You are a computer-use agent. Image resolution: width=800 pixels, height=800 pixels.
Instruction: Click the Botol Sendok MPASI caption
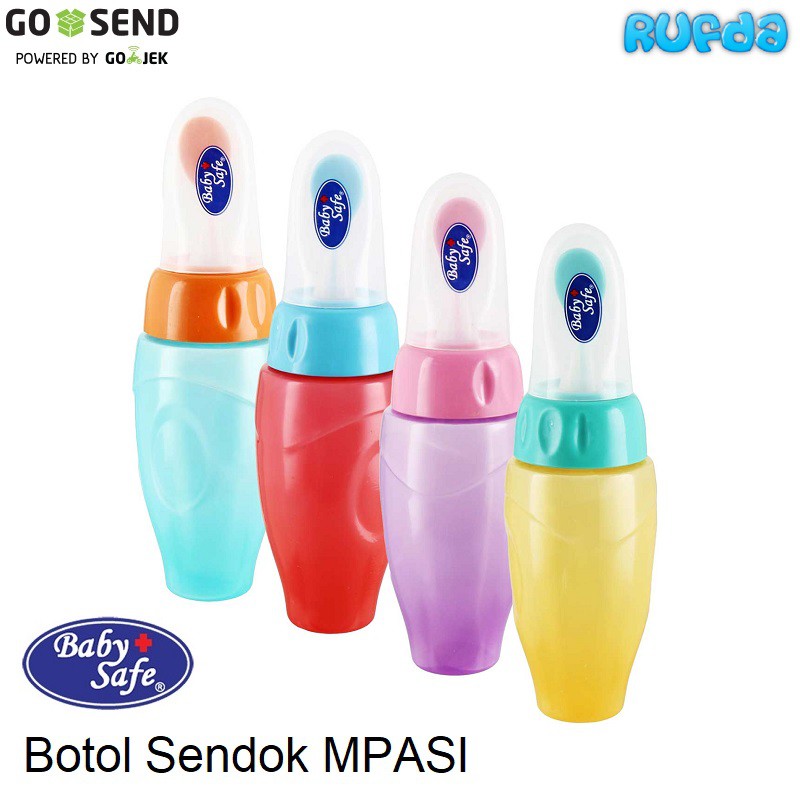point(245,755)
